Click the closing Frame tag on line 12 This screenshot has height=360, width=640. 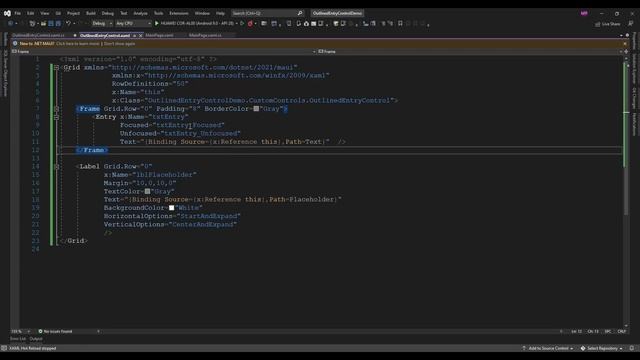pos(92,150)
